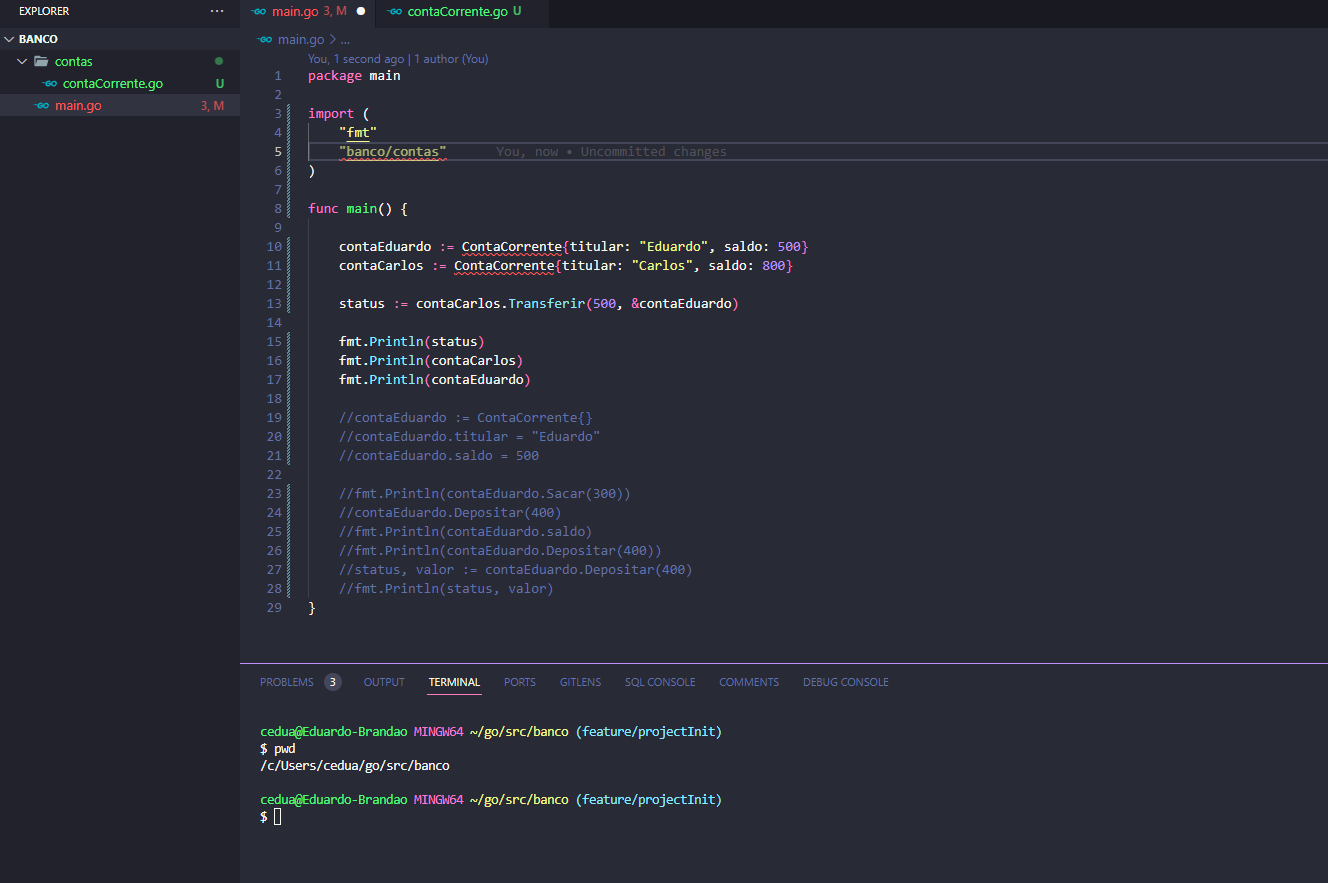This screenshot has height=883, width=1328.
Task: Click the "banco/contas" import string
Action: click(x=393, y=152)
